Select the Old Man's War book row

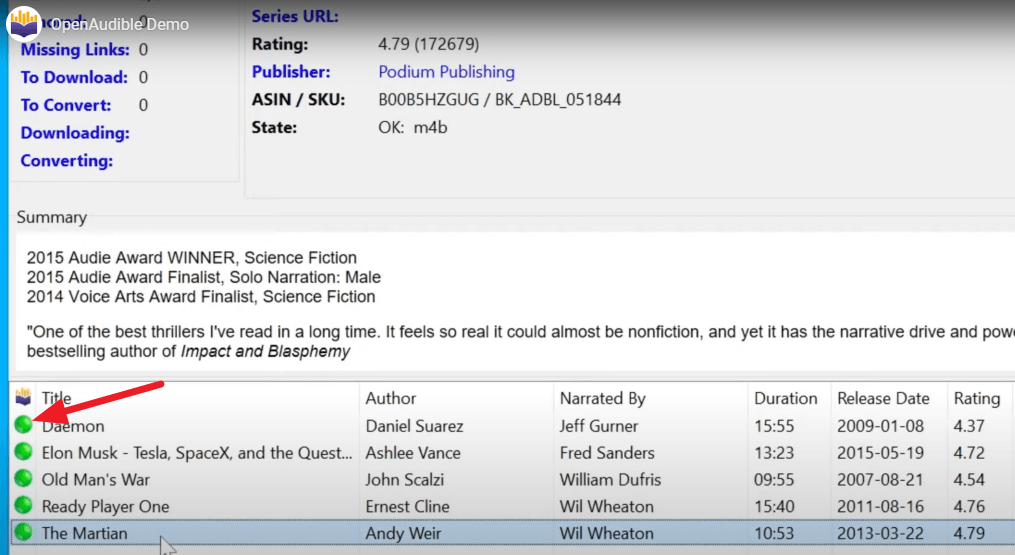(511, 479)
